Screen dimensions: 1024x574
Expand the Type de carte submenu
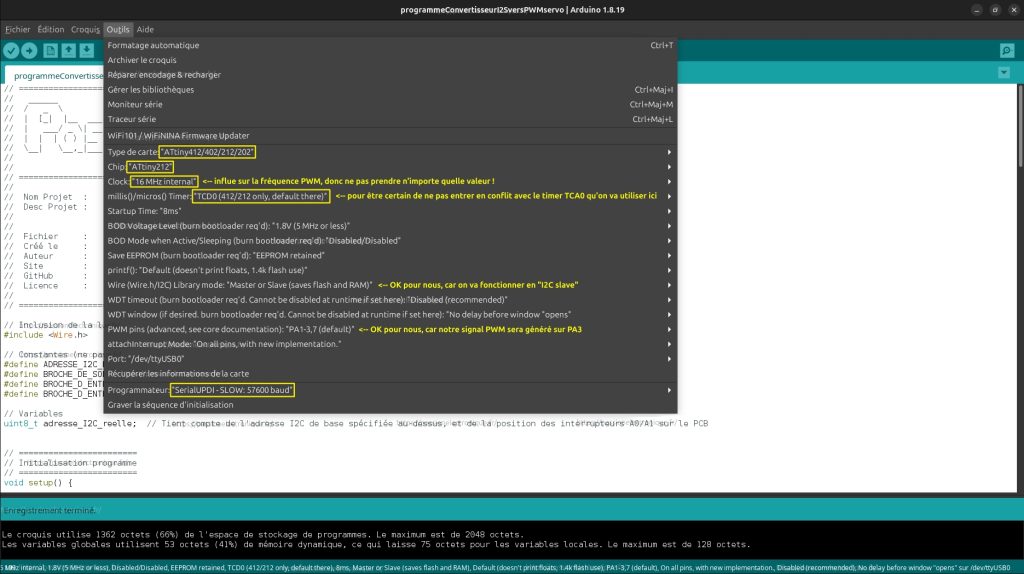click(390, 151)
